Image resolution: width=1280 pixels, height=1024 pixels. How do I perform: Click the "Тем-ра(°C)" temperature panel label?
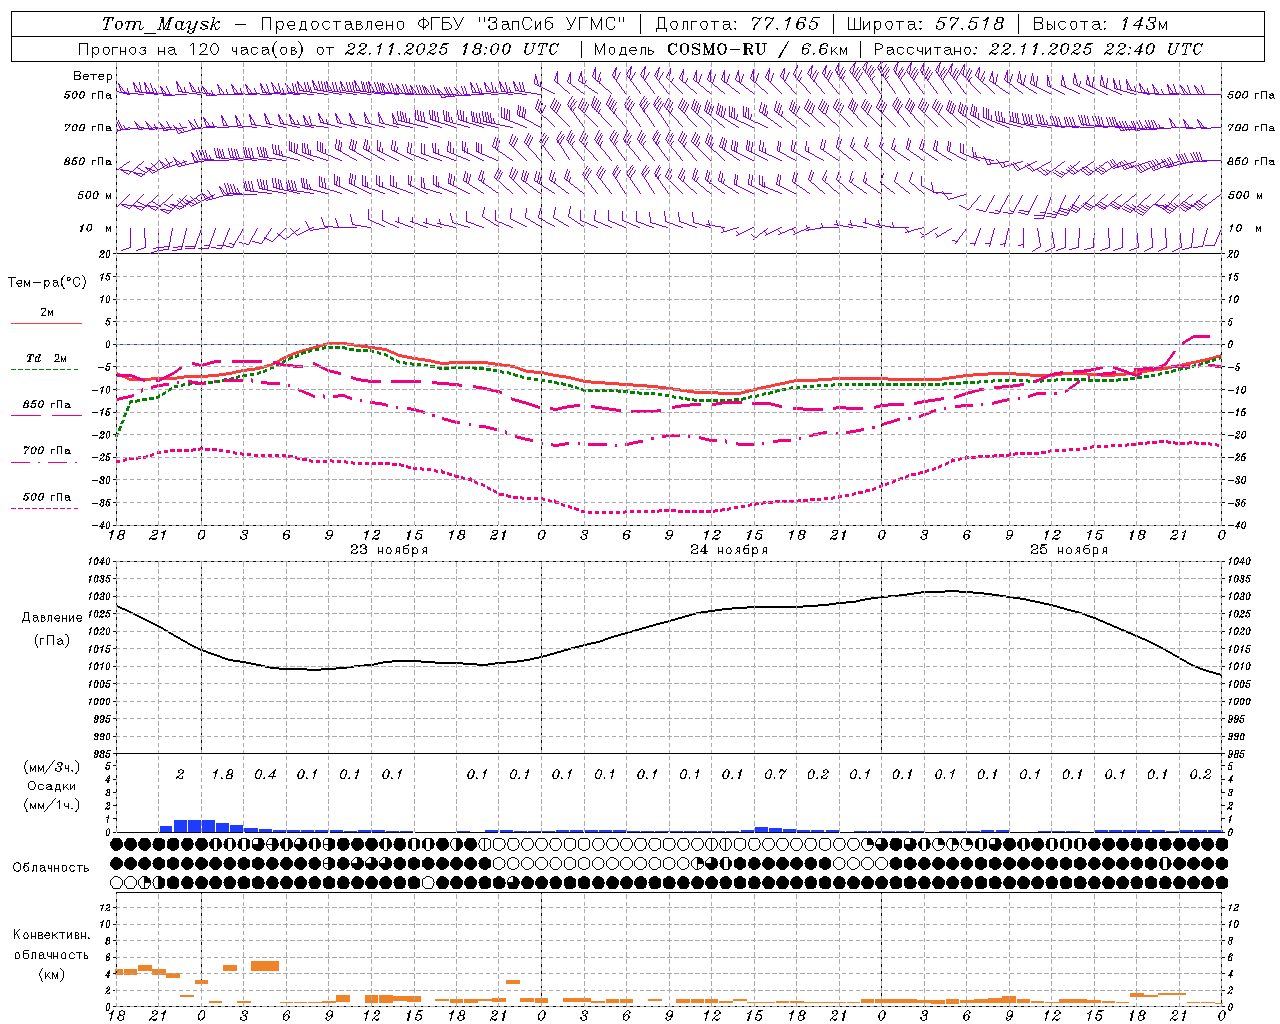[47, 282]
